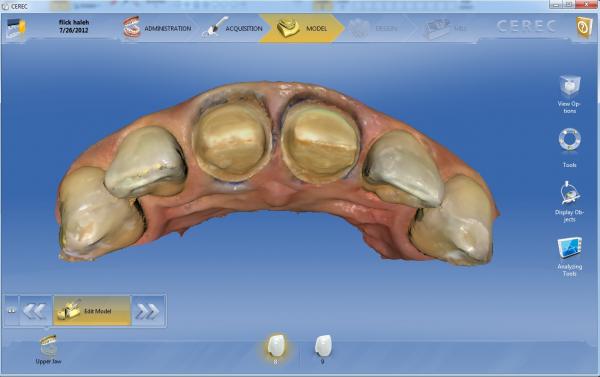Open the Tools wheel icon
The height and width of the screenshot is (377, 600).
pyautogui.click(x=569, y=139)
